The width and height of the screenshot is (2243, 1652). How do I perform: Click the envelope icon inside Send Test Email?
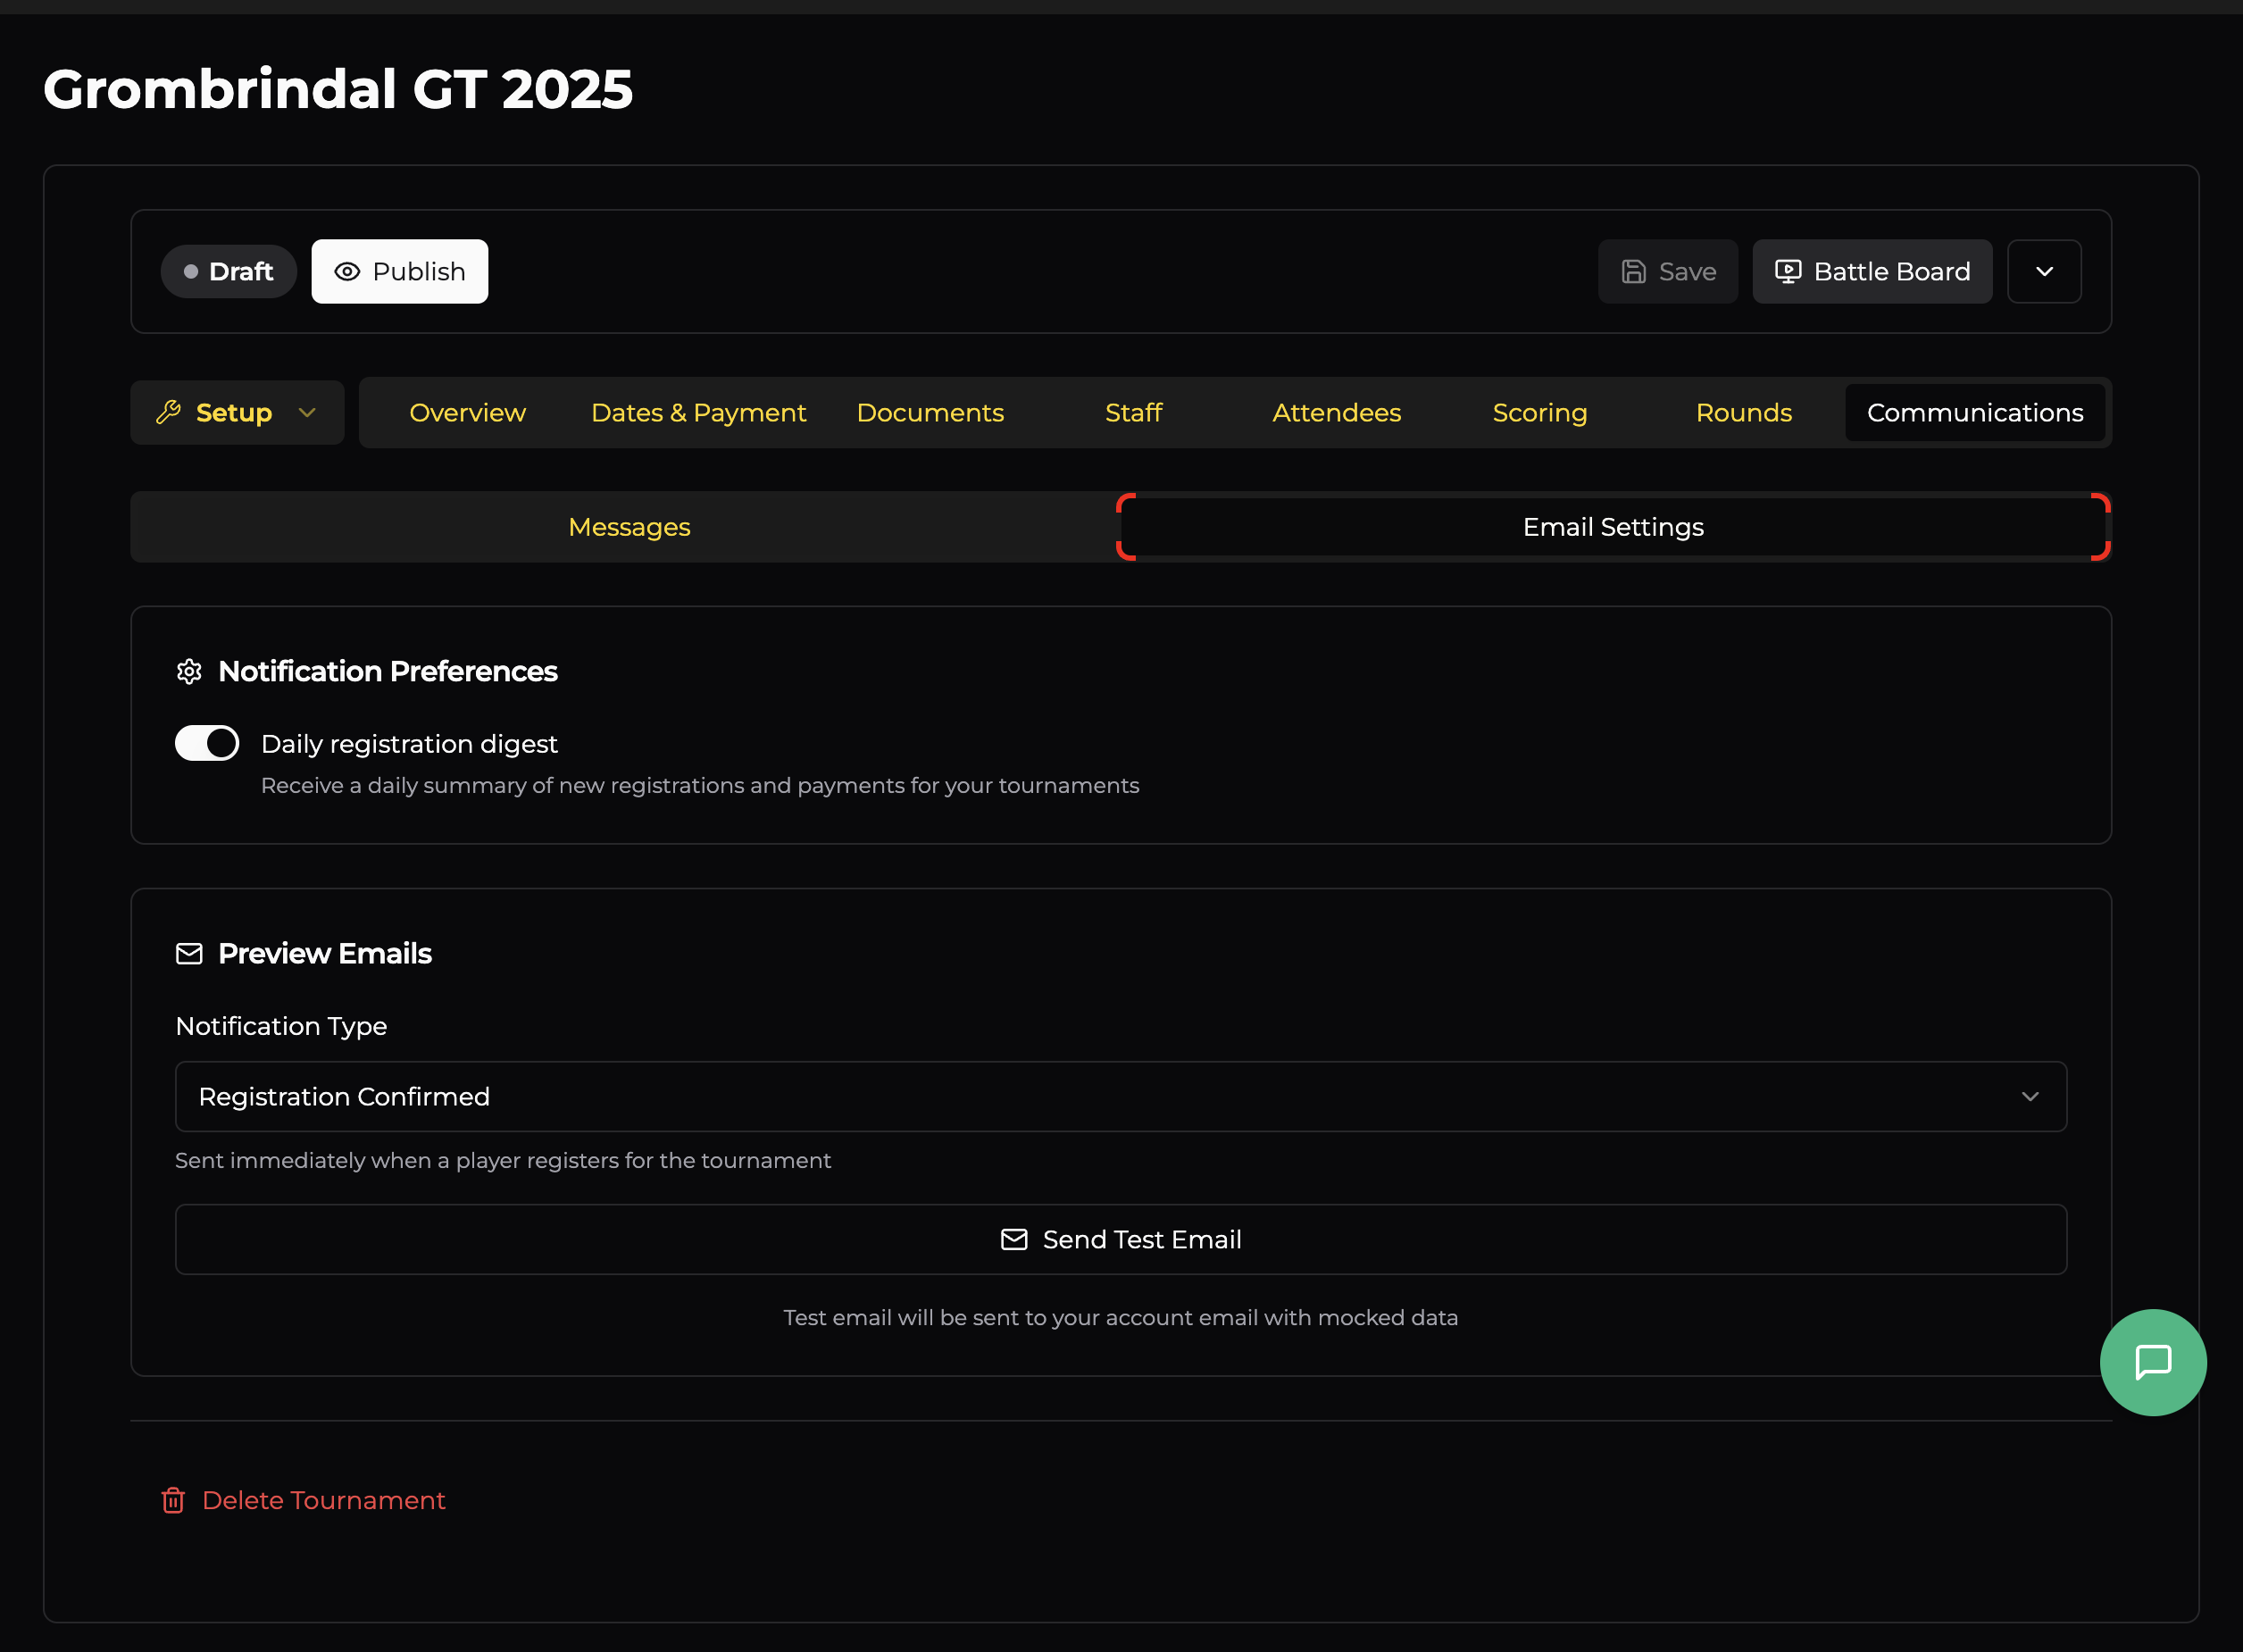[x=1014, y=1239]
